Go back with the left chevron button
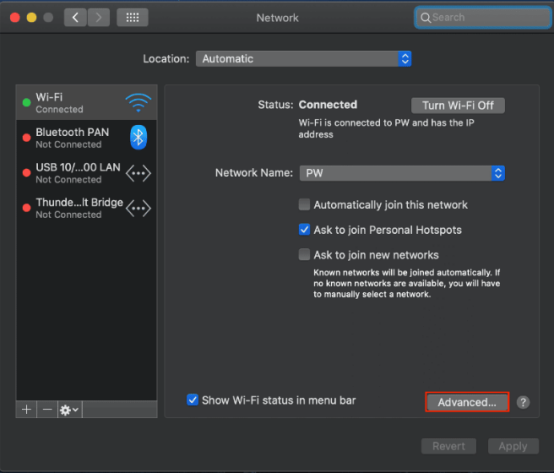 pyautogui.click(x=75, y=17)
